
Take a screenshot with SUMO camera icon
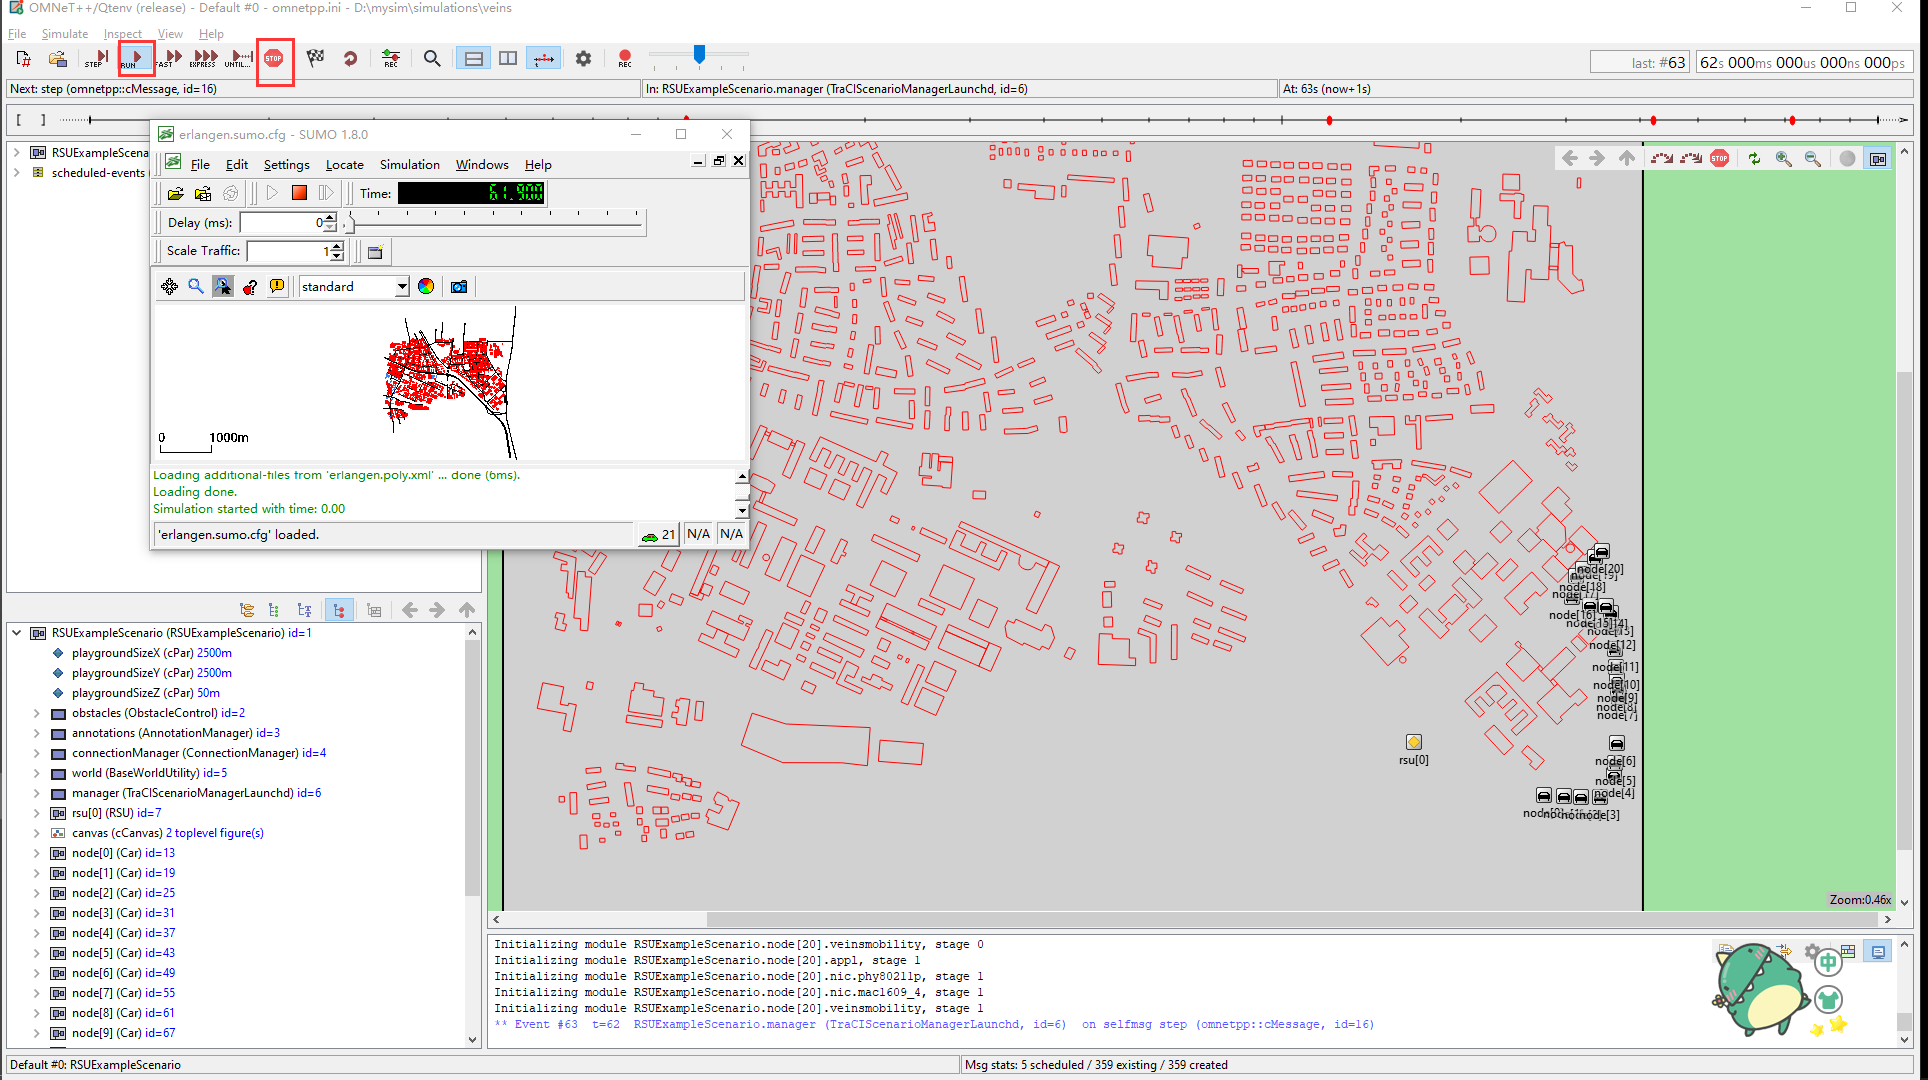tap(458, 287)
